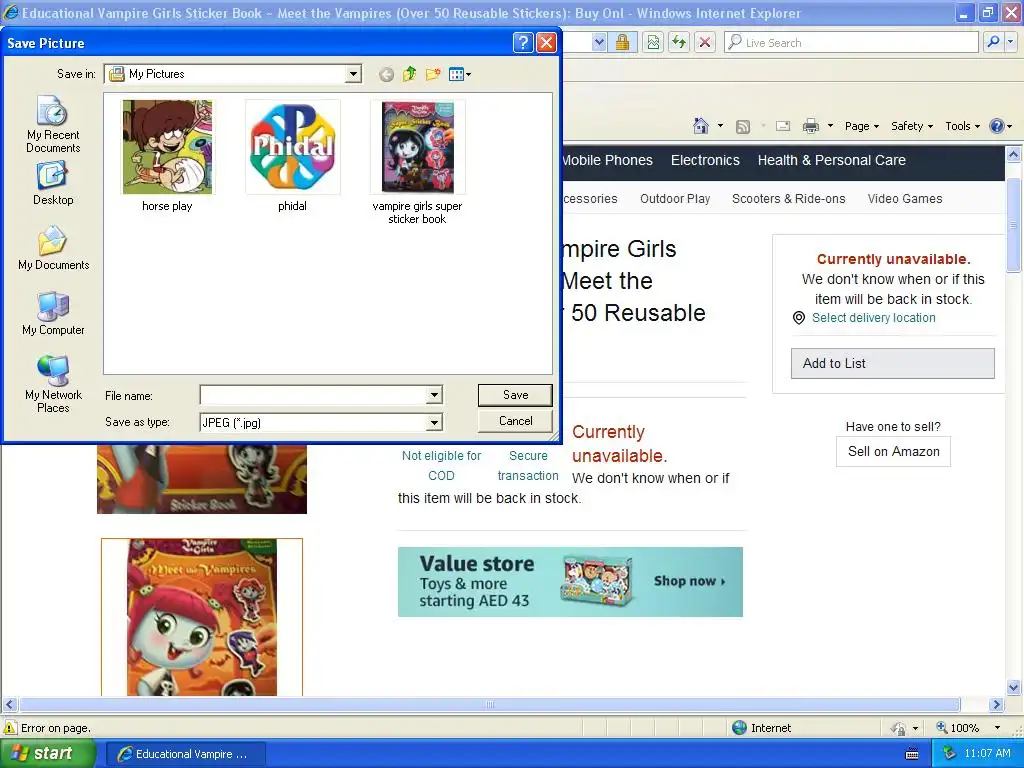Click the Save button in the dialog
This screenshot has height=768, width=1024.
pyautogui.click(x=515, y=394)
